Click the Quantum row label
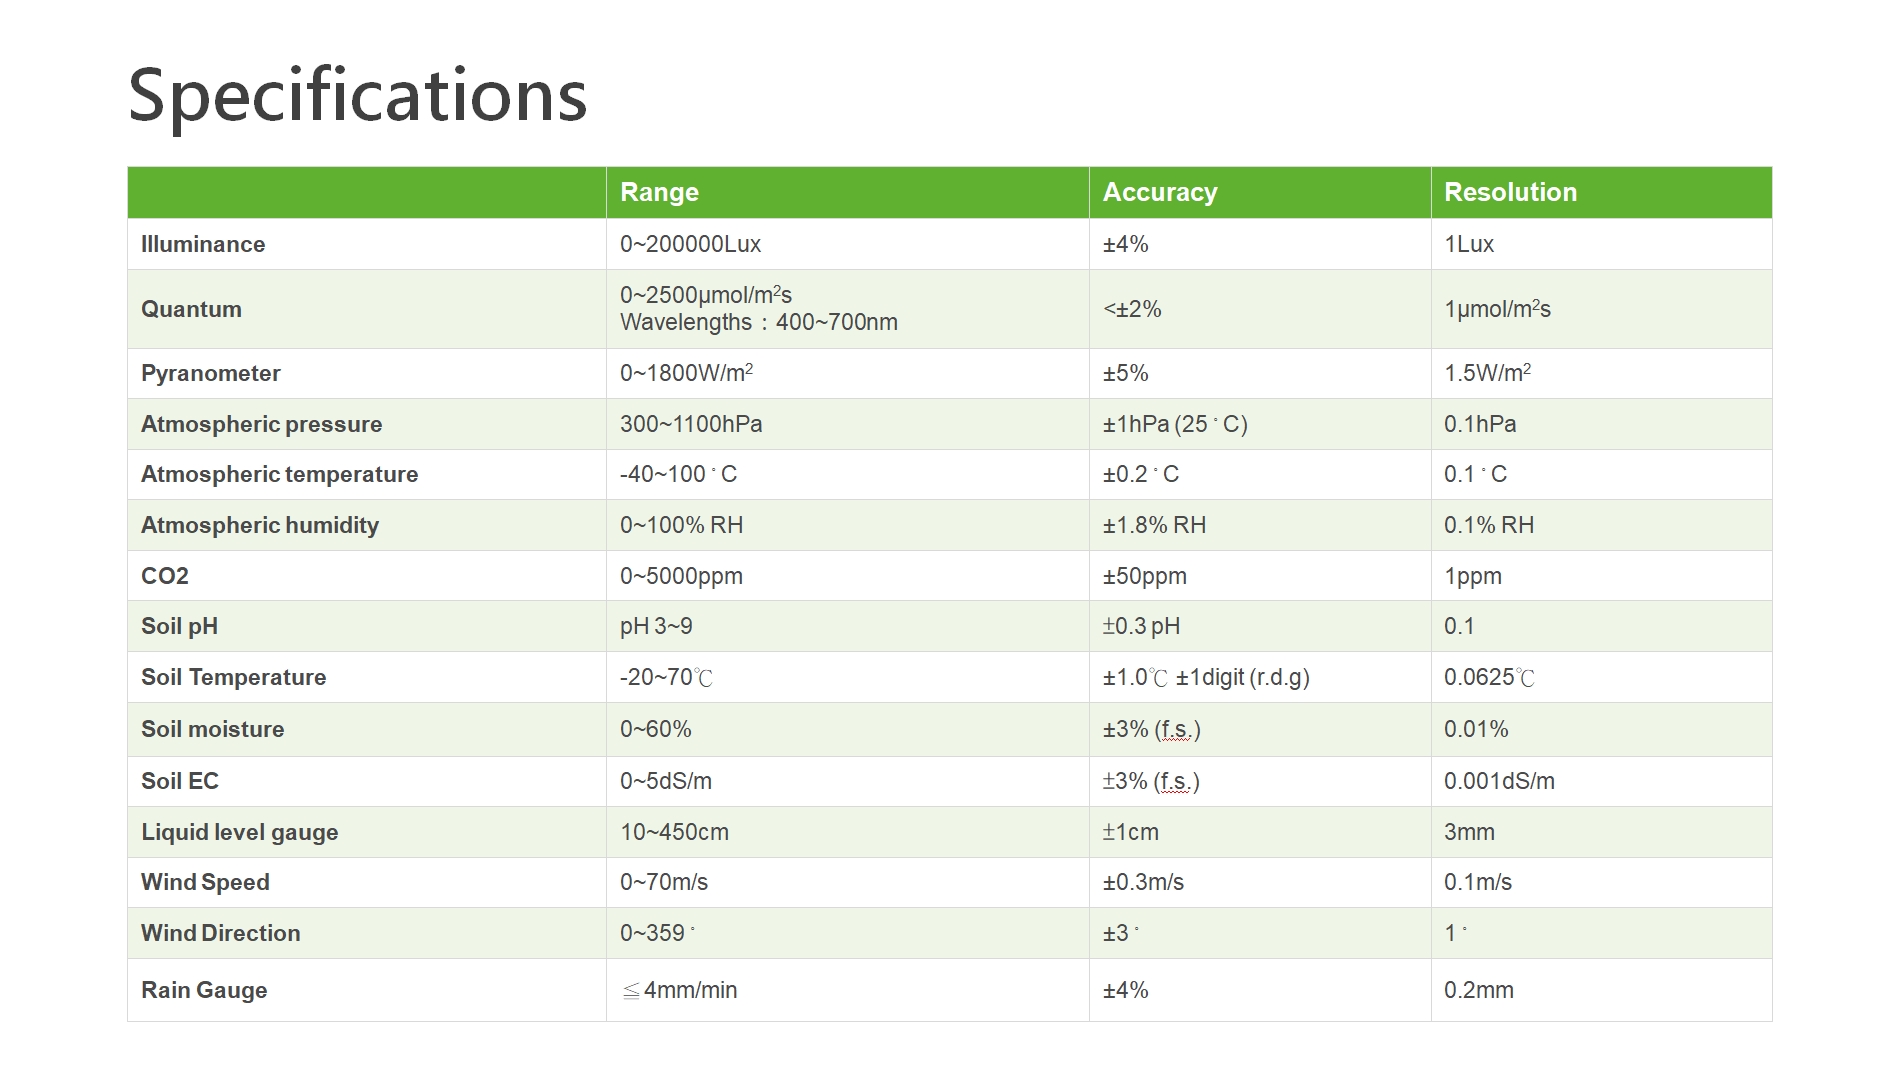1899x1078 pixels. click(191, 309)
